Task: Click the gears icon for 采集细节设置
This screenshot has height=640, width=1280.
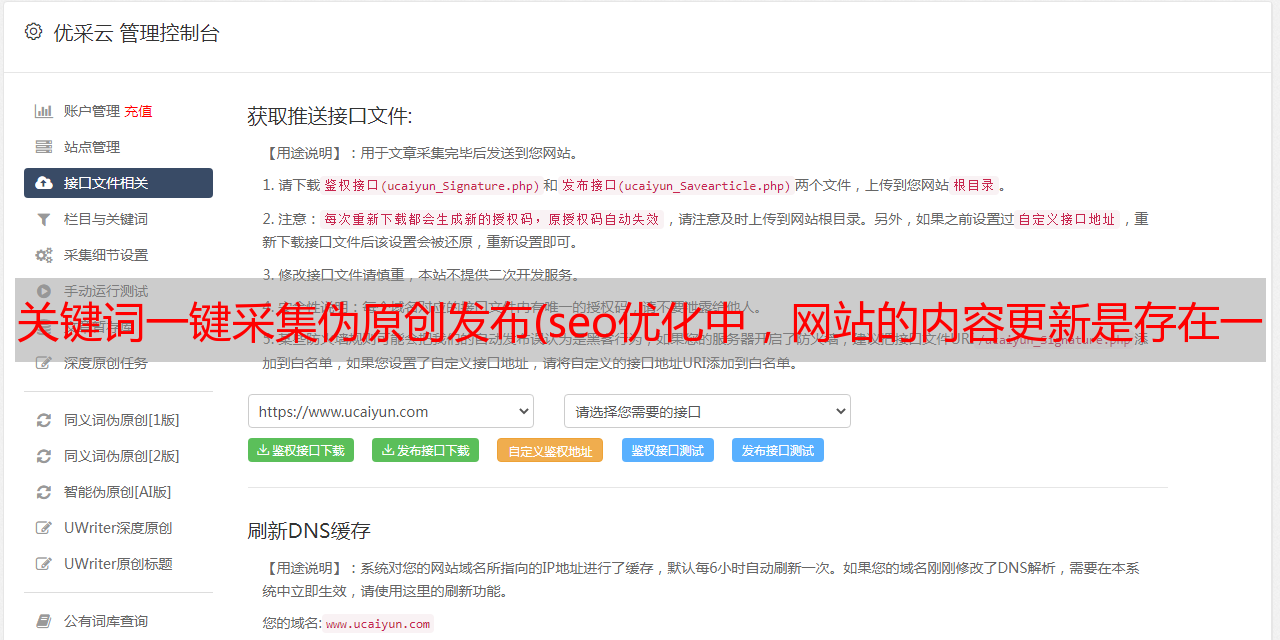Action: (x=44, y=255)
